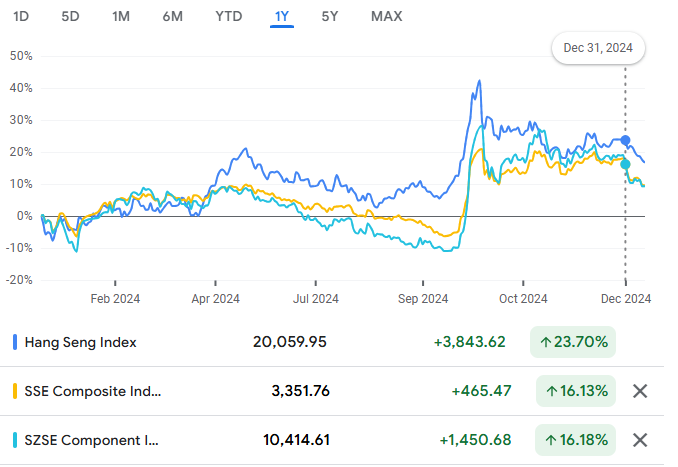Open the SSE Composite Index name link
678x467 pixels.
click(x=92, y=391)
